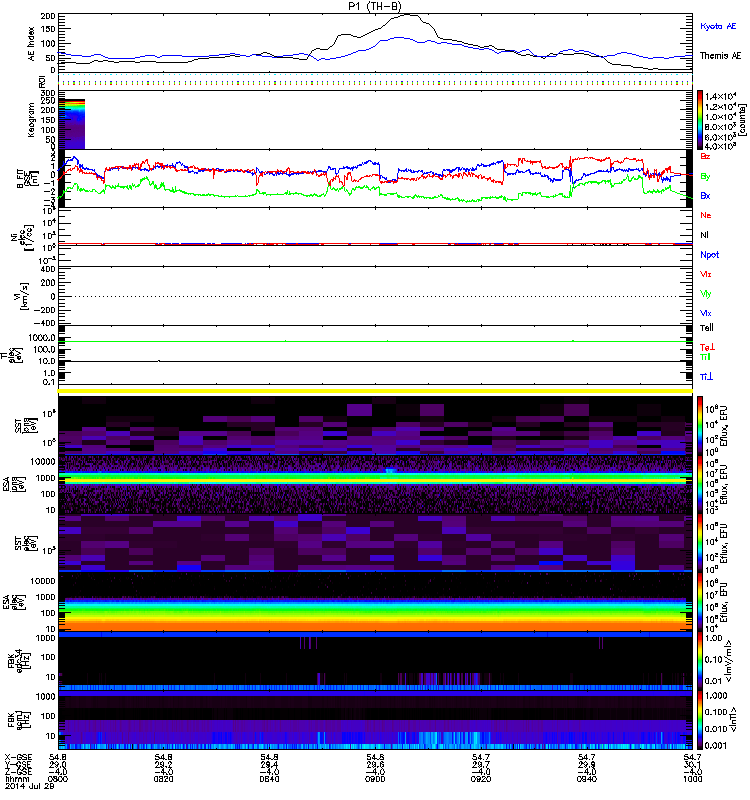Click the "0940" time tick label

click(587, 779)
